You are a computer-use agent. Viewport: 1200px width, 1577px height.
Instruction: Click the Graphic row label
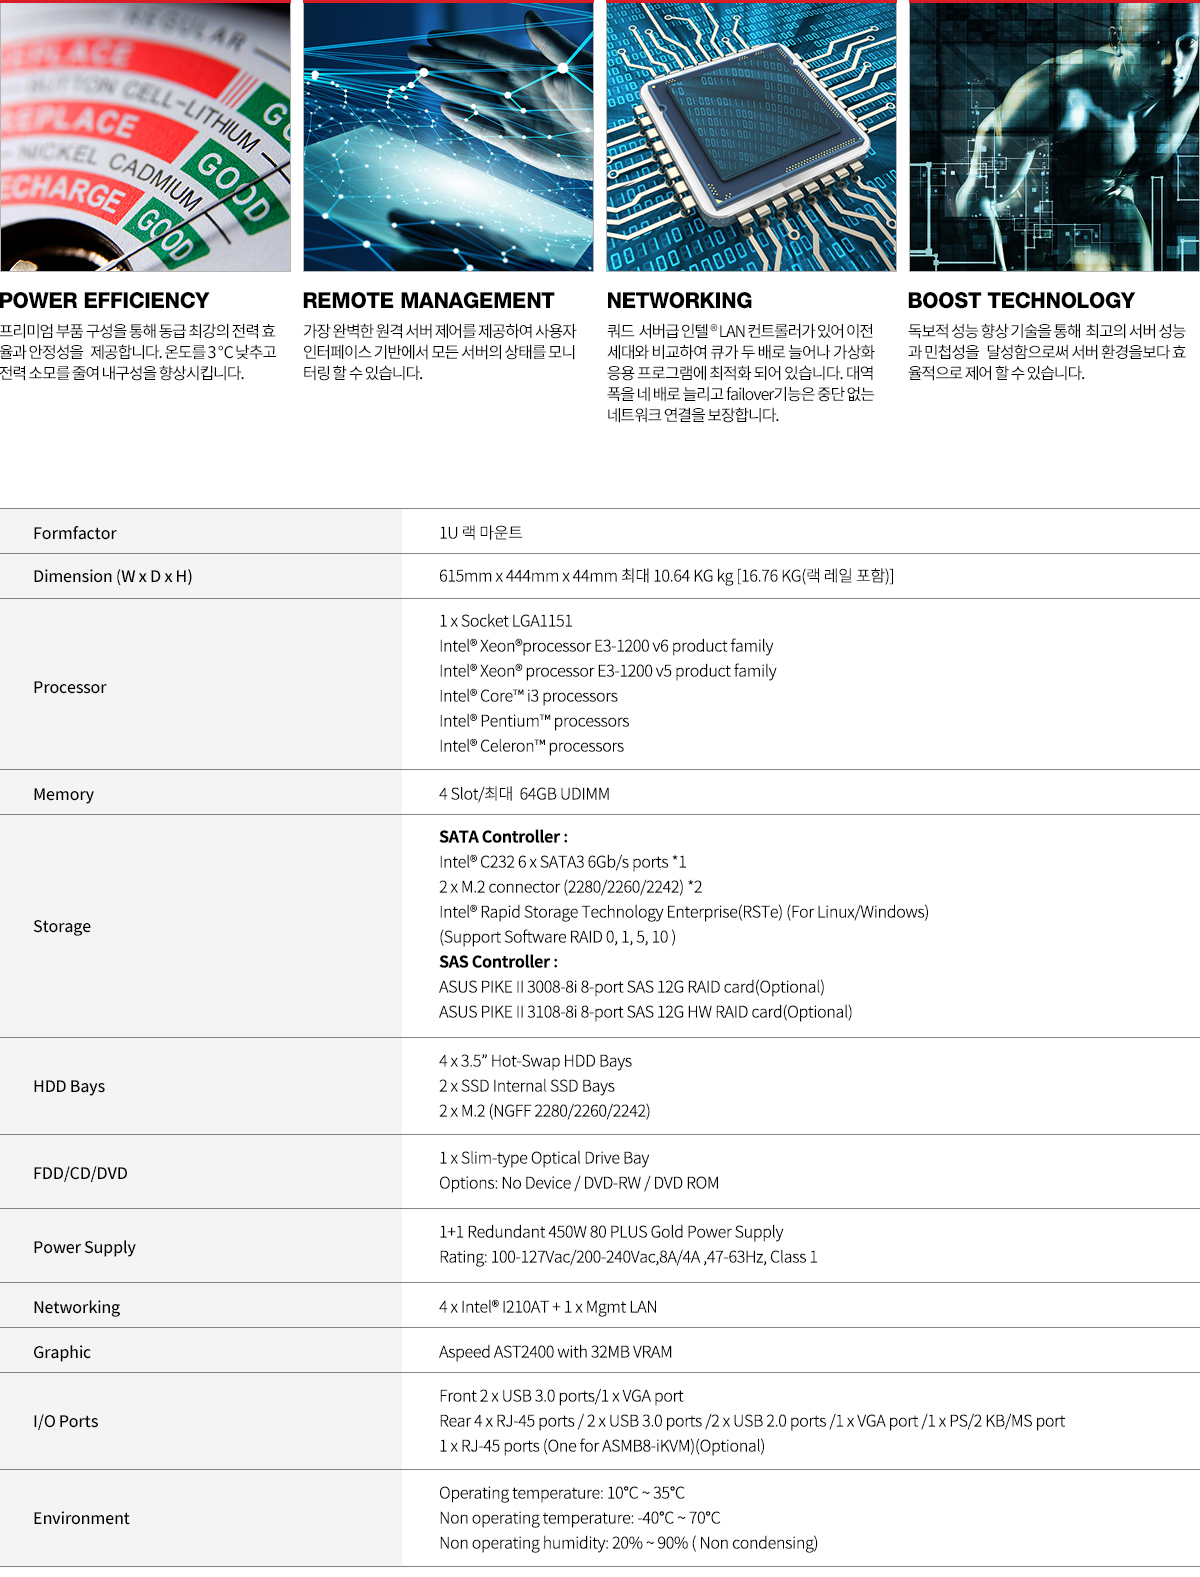[x=62, y=1352]
